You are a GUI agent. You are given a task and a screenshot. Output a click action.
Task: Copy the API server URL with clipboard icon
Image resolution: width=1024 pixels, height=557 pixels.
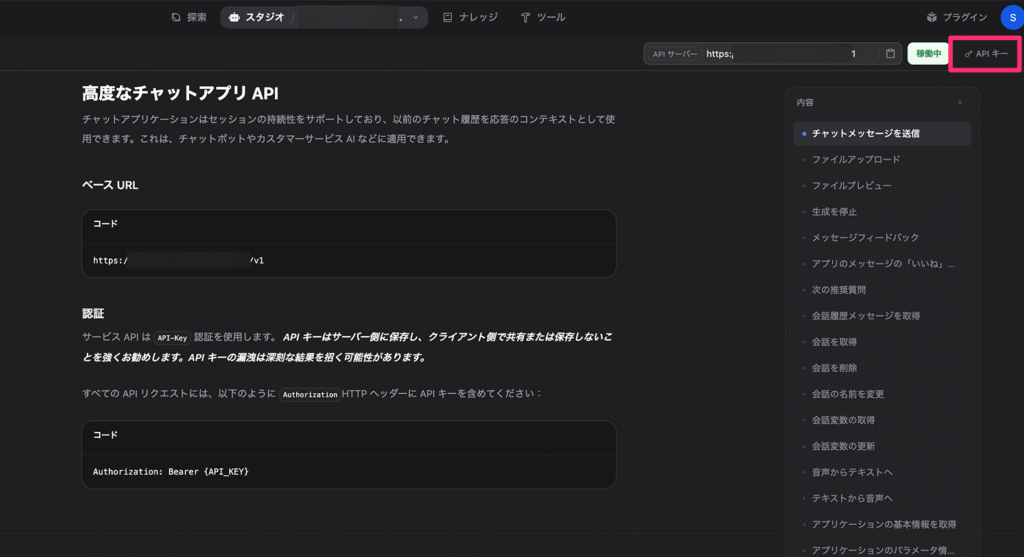890,54
